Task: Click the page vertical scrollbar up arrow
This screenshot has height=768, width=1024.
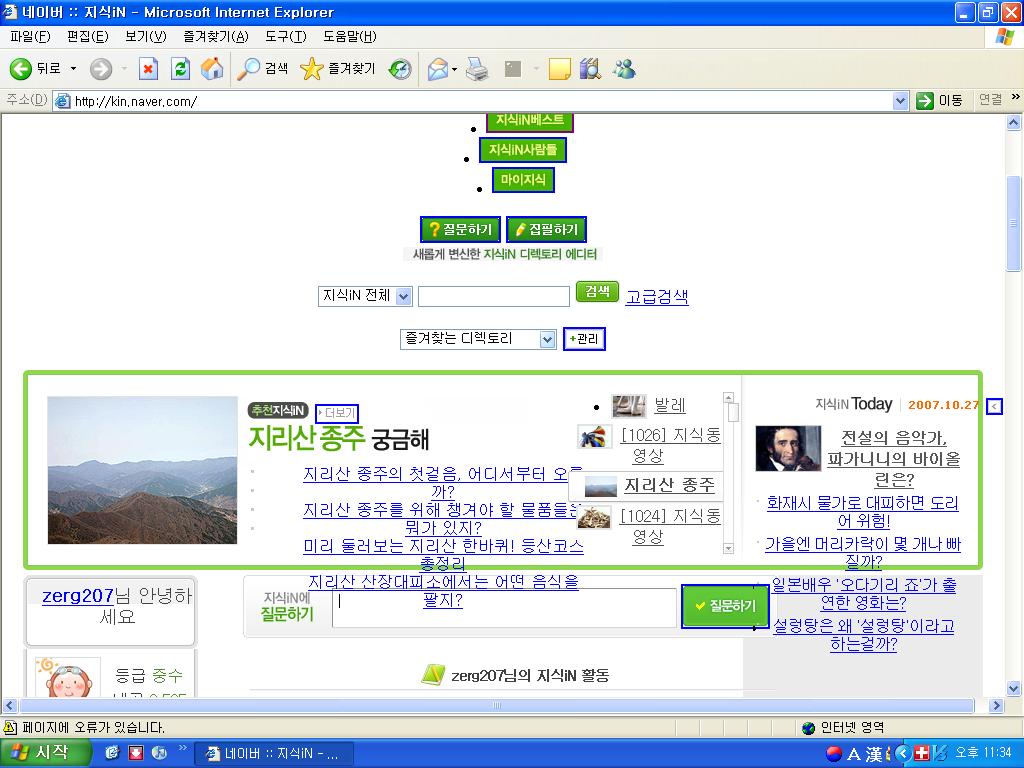Action: pos(1014,122)
